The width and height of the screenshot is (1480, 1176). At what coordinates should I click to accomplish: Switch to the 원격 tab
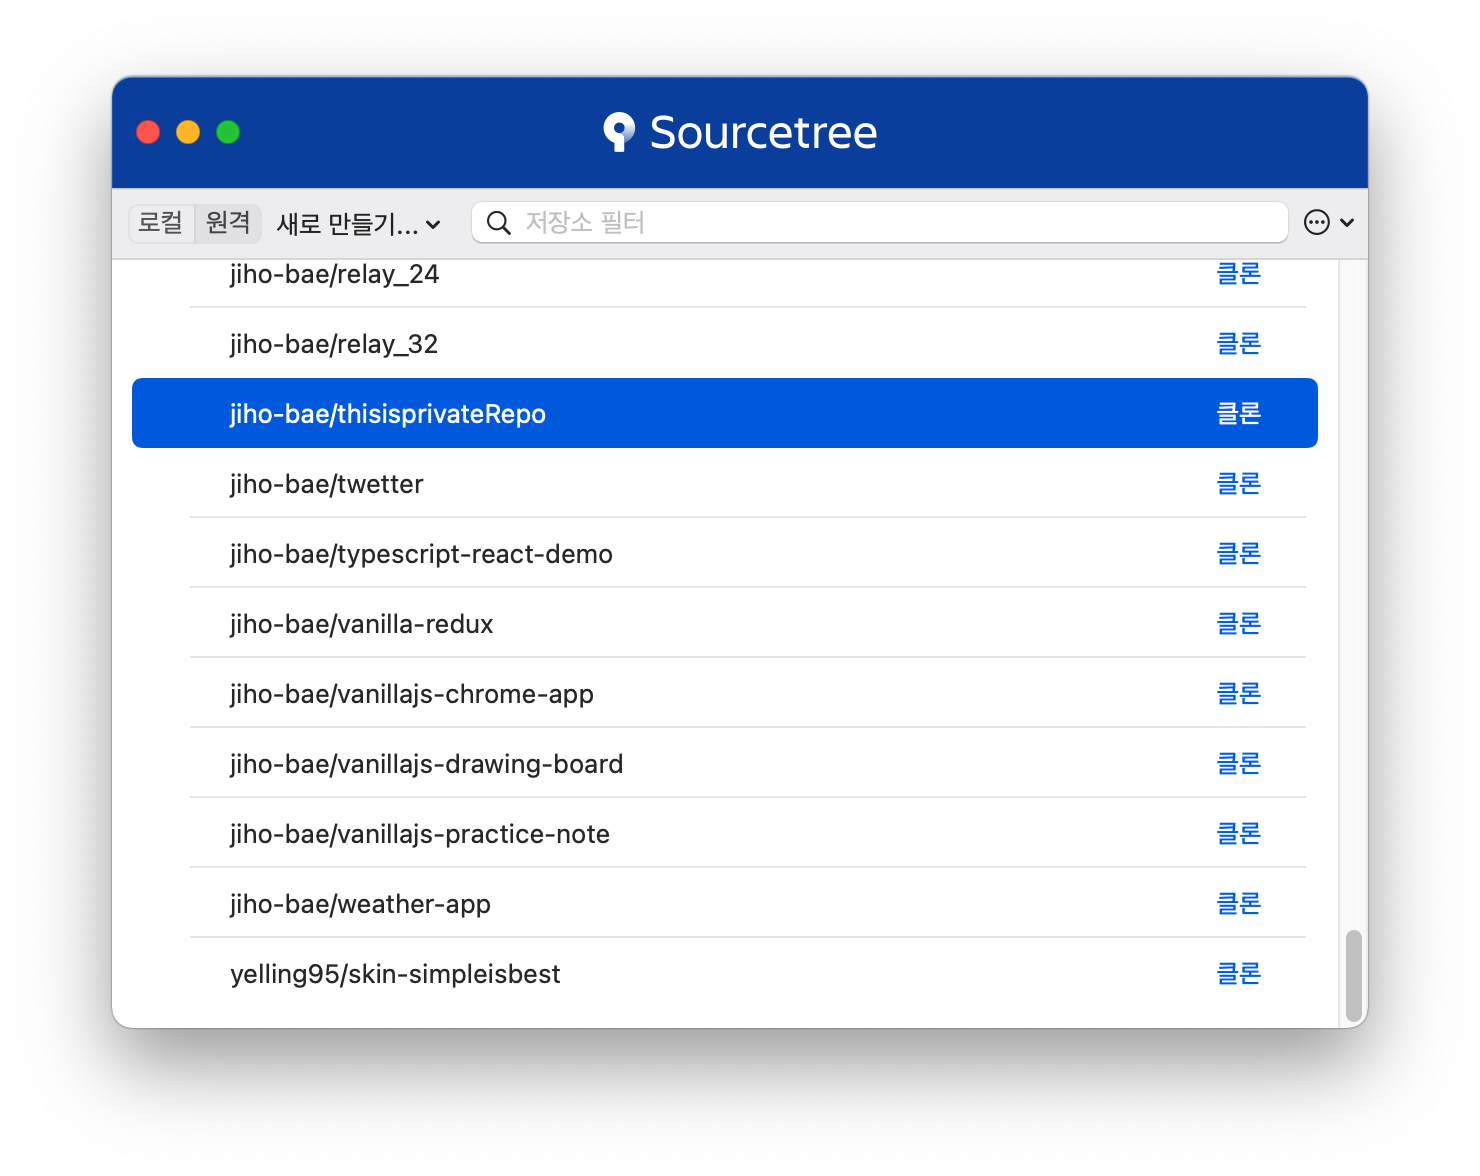pyautogui.click(x=228, y=222)
